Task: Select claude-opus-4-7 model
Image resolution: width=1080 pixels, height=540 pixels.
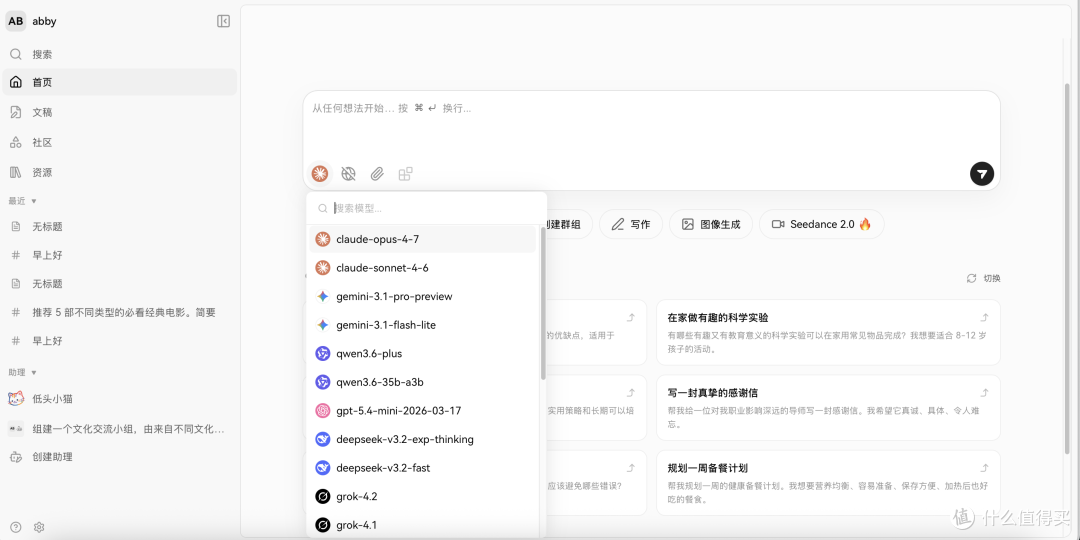Action: click(x=423, y=239)
